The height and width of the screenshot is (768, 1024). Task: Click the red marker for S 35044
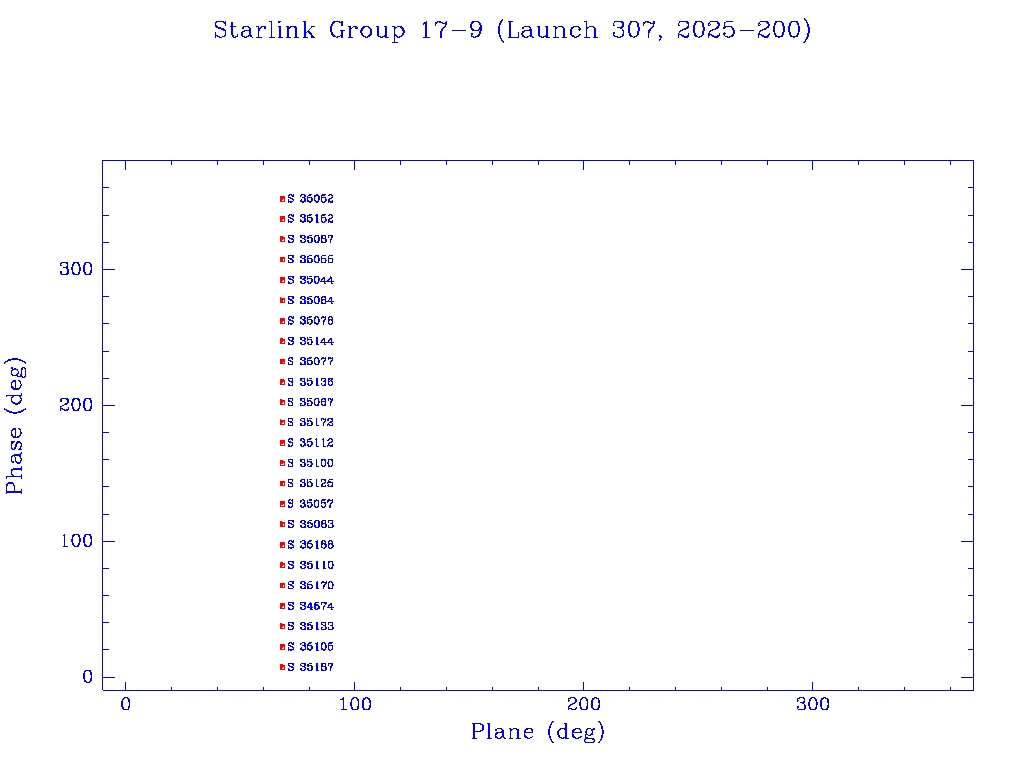click(x=283, y=280)
